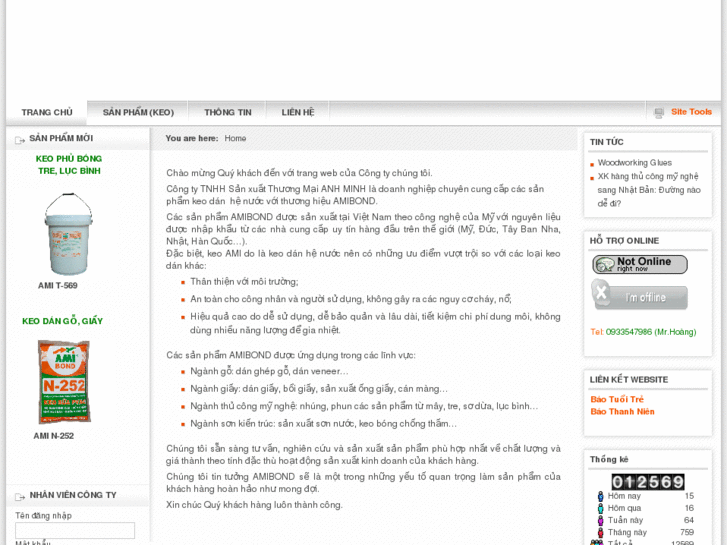
Task: Select the THÔNG TIN menu item
Action: coord(228,112)
